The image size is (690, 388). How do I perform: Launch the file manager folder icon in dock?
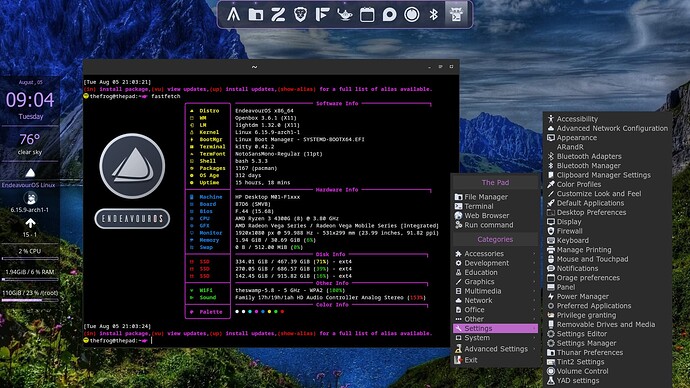coord(256,15)
